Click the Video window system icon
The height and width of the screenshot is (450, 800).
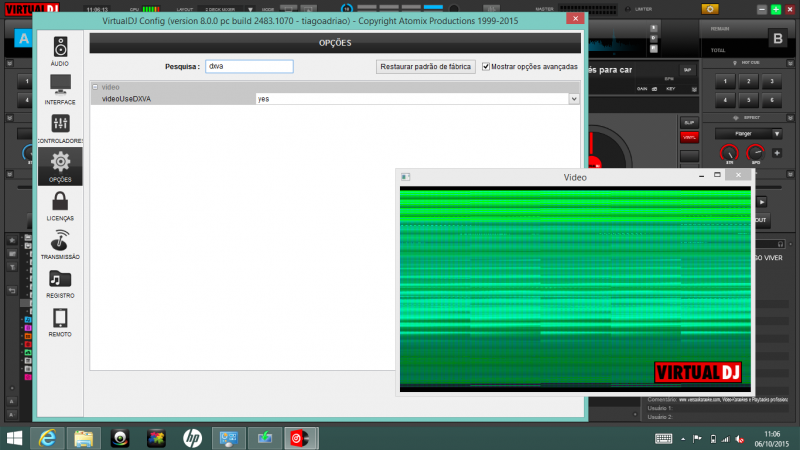406,177
